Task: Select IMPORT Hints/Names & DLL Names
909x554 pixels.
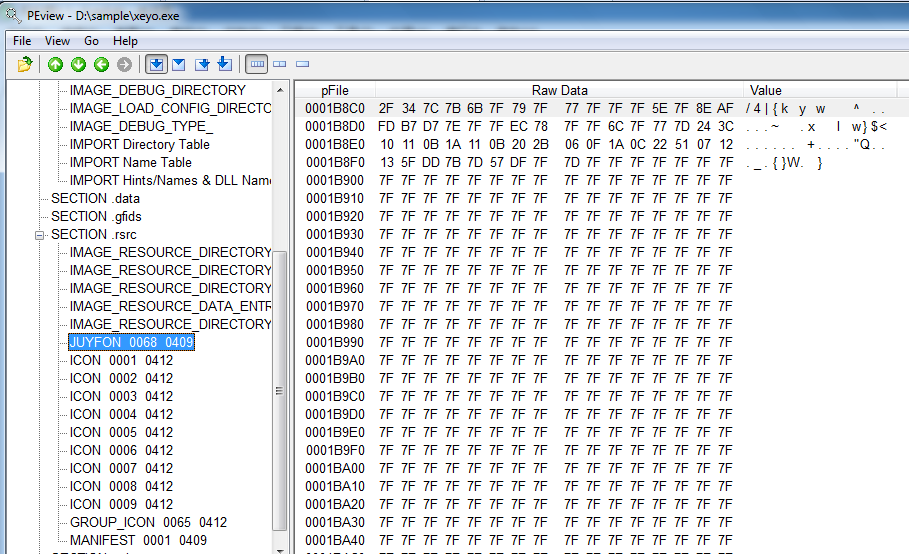Action: coord(170,180)
